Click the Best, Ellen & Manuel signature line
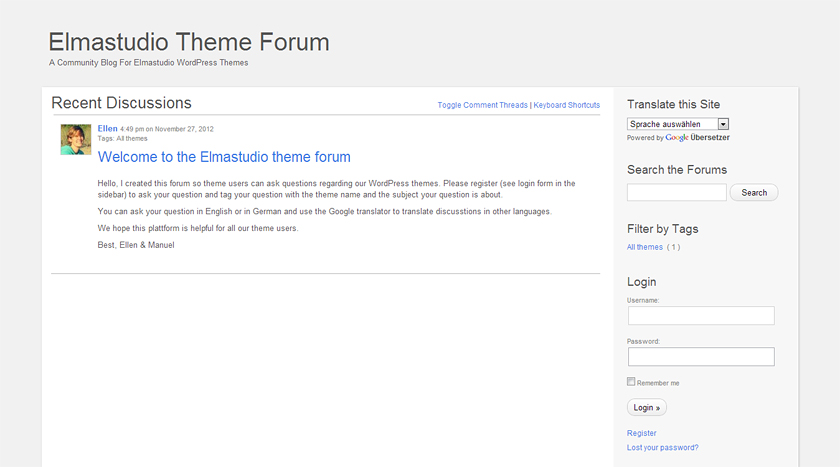Screen dimensions: 840x467 coord(136,245)
